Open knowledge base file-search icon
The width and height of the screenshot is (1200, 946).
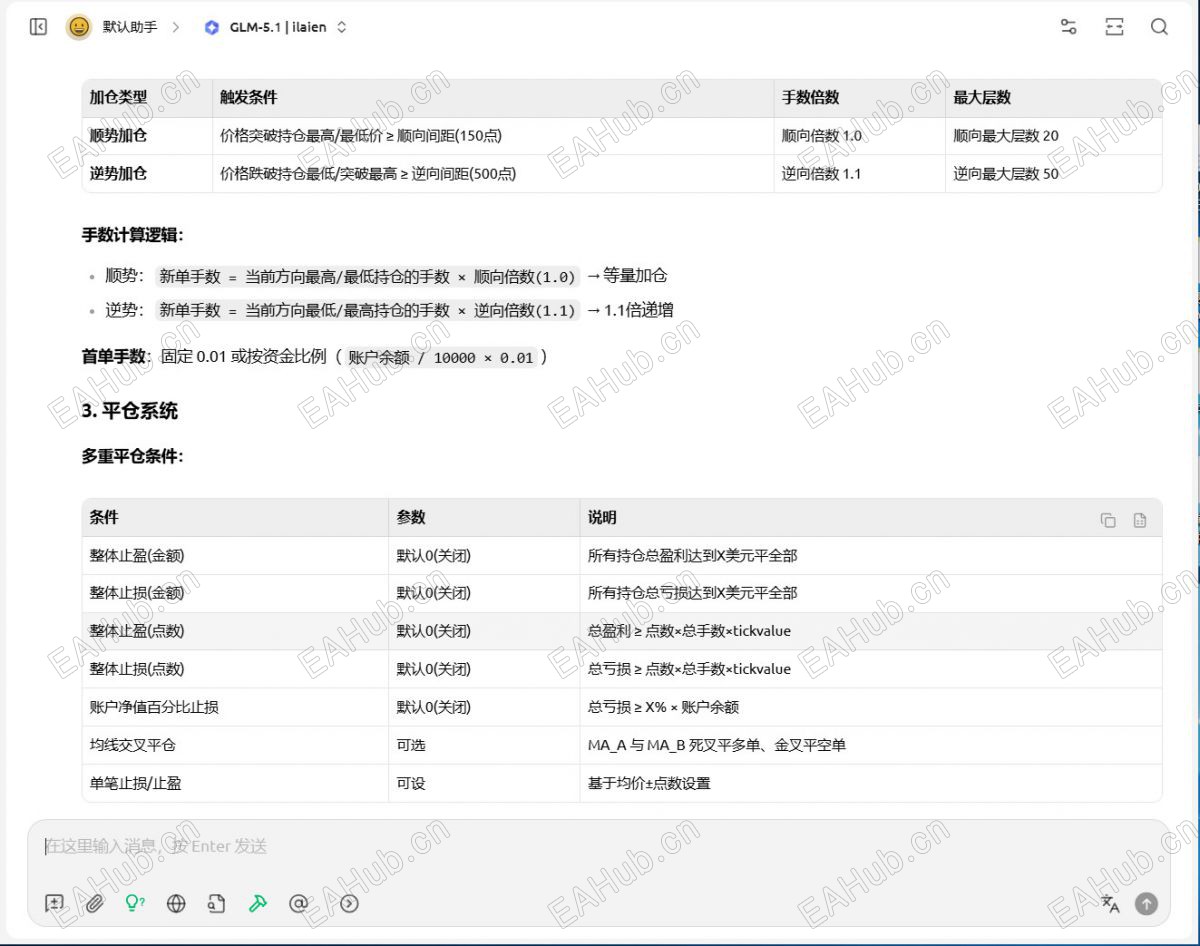(216, 903)
